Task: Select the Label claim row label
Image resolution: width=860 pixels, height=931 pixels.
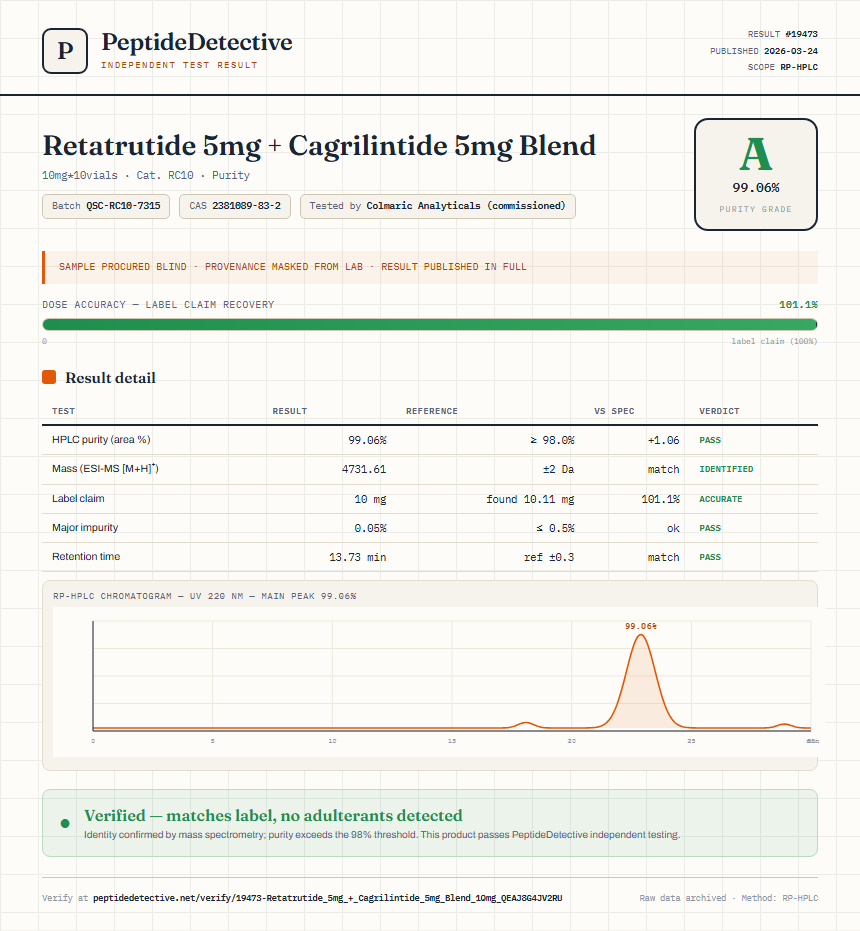Action: (78, 498)
